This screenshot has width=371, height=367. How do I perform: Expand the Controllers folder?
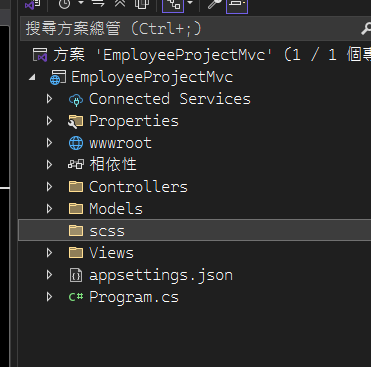50,187
